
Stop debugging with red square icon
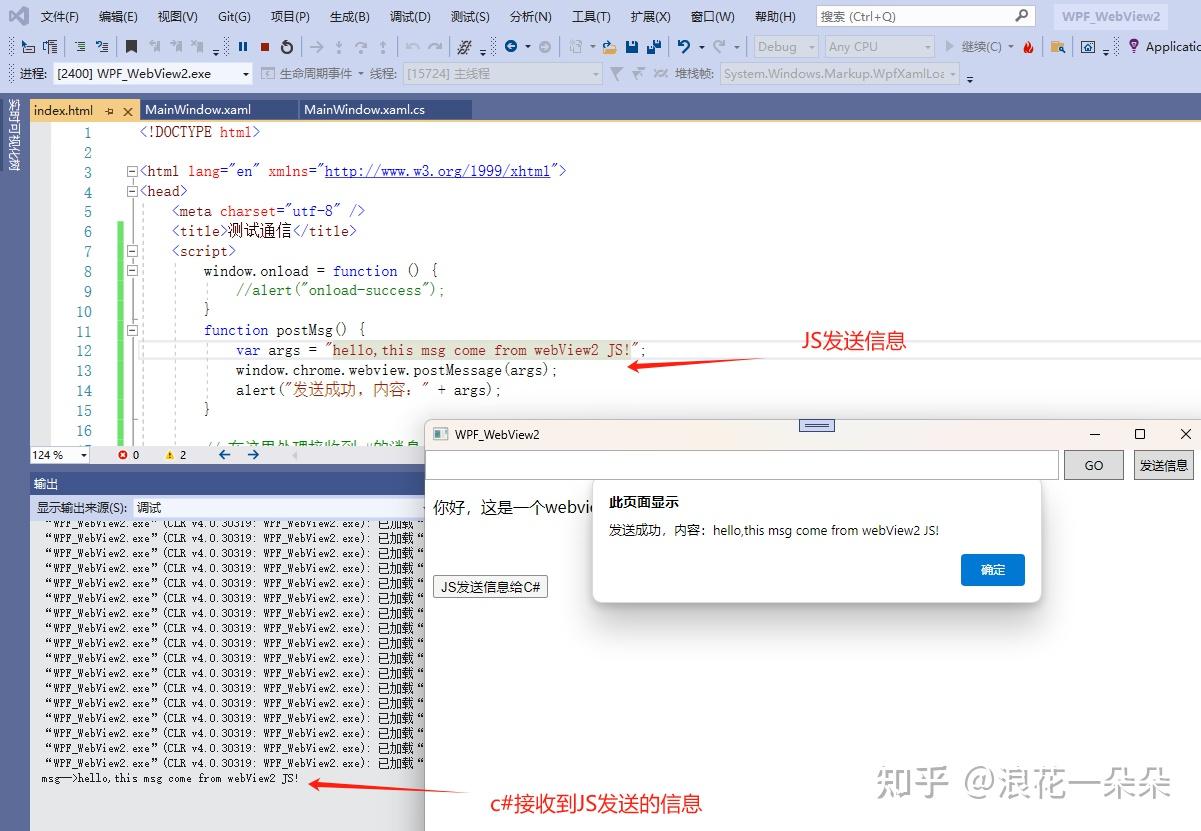[266, 45]
